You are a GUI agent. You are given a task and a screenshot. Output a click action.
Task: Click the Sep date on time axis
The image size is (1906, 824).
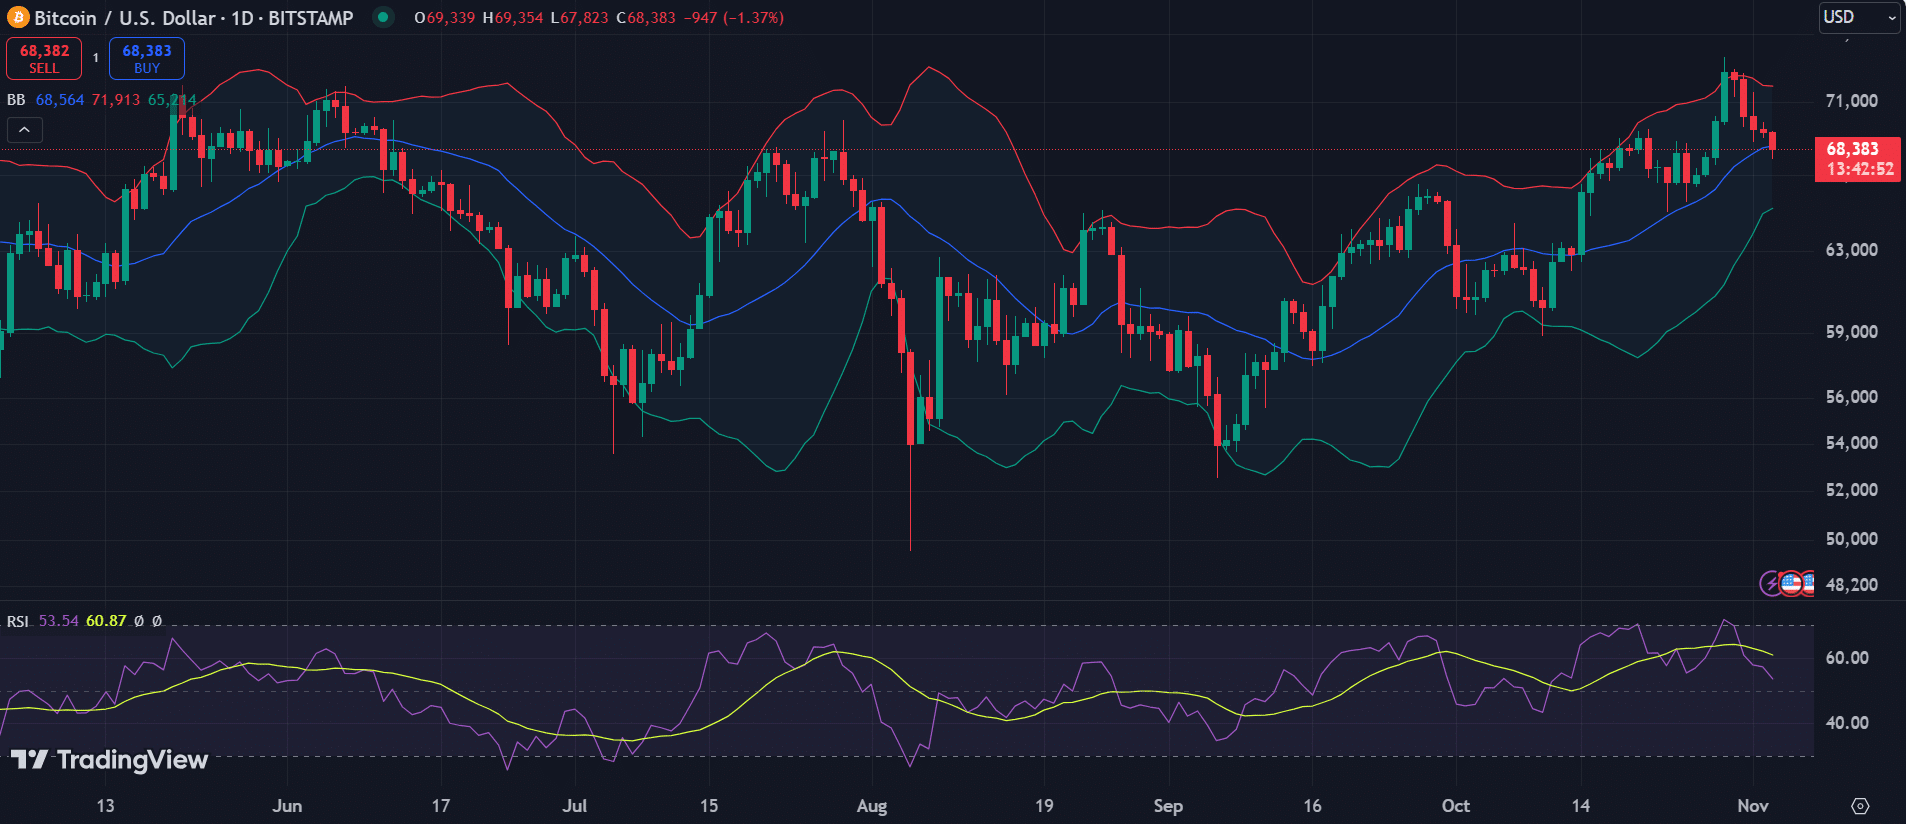(x=1168, y=806)
